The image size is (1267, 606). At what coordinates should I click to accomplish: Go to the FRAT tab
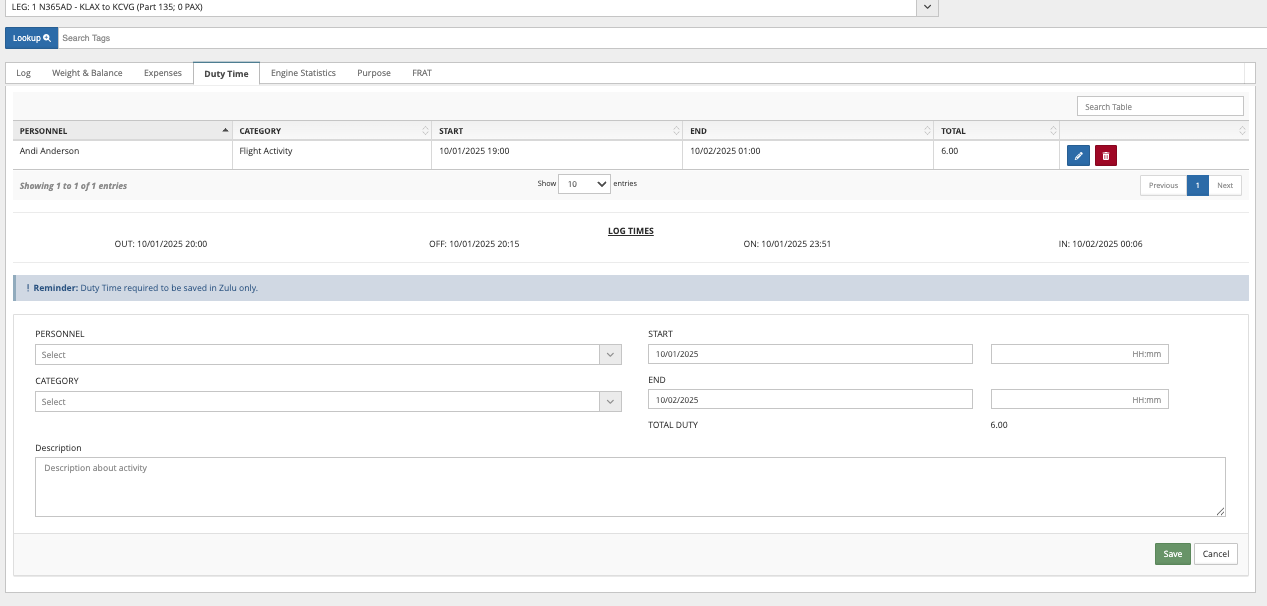pos(422,73)
